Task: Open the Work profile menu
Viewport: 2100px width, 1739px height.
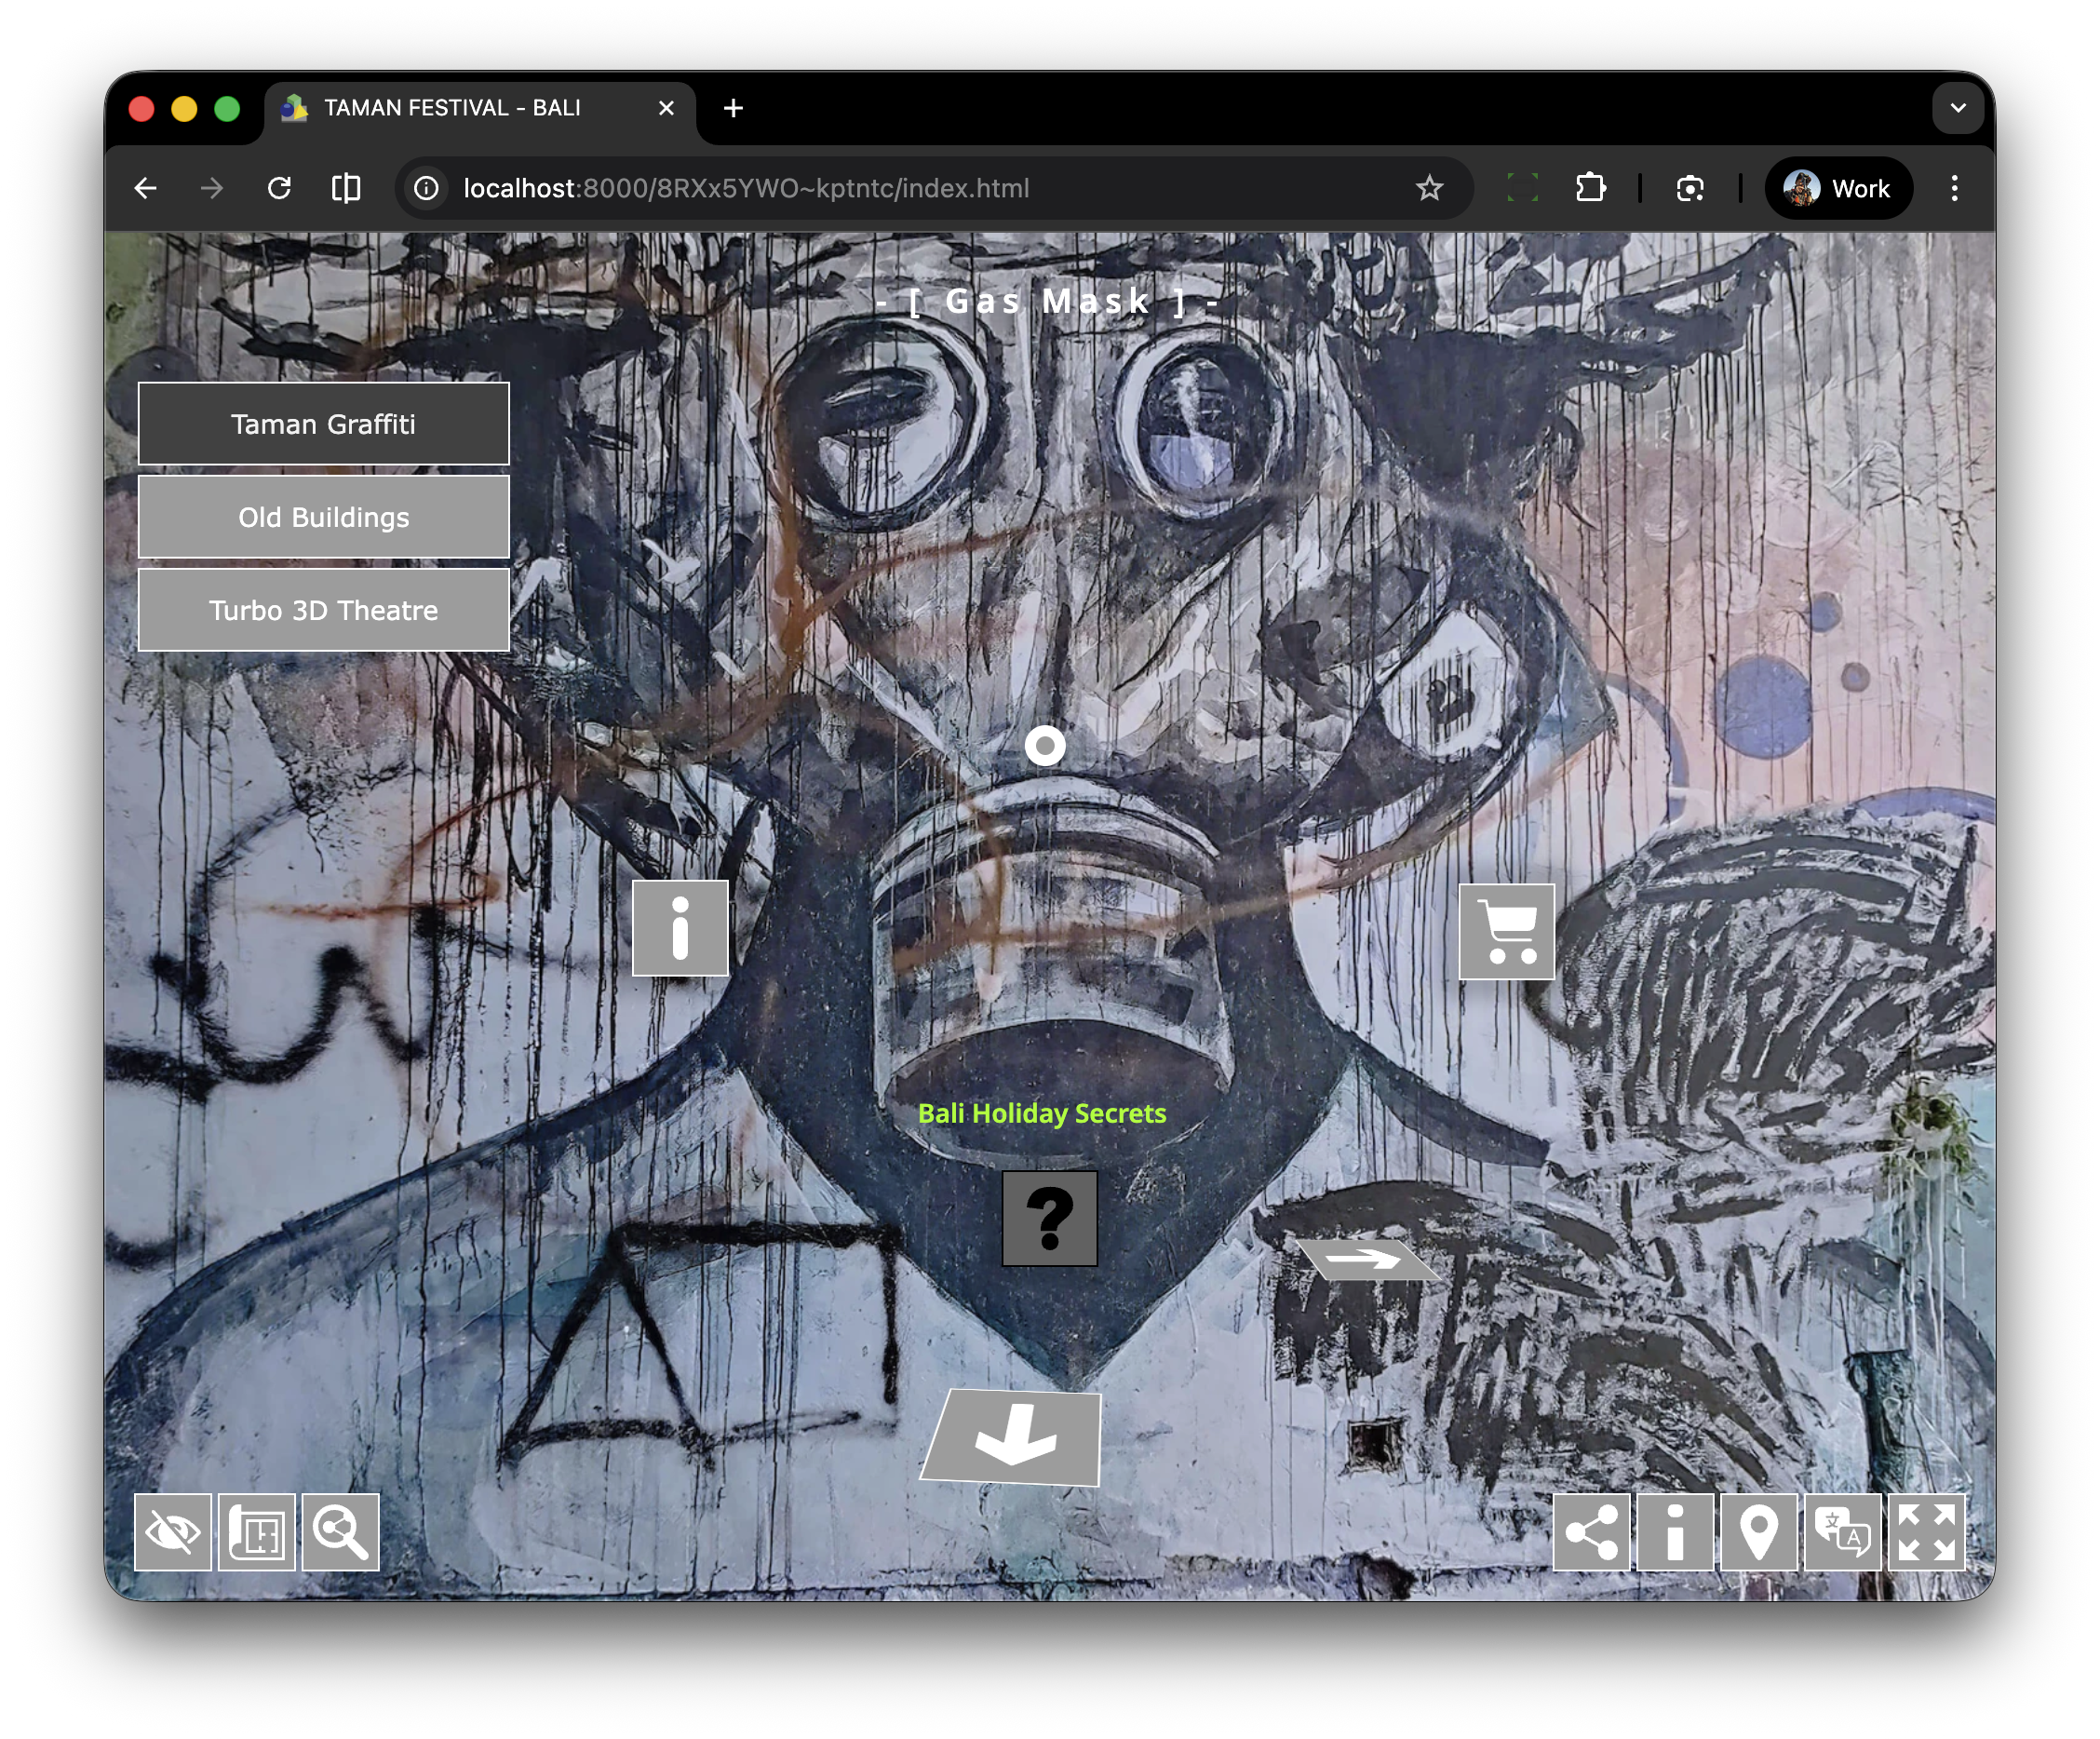Action: pos(1838,188)
